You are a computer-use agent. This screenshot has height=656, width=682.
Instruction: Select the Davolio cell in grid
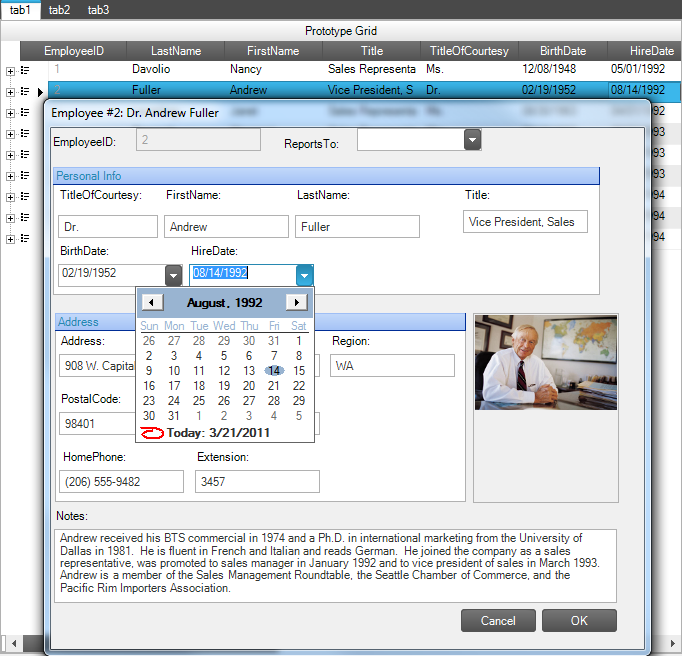coord(176,69)
